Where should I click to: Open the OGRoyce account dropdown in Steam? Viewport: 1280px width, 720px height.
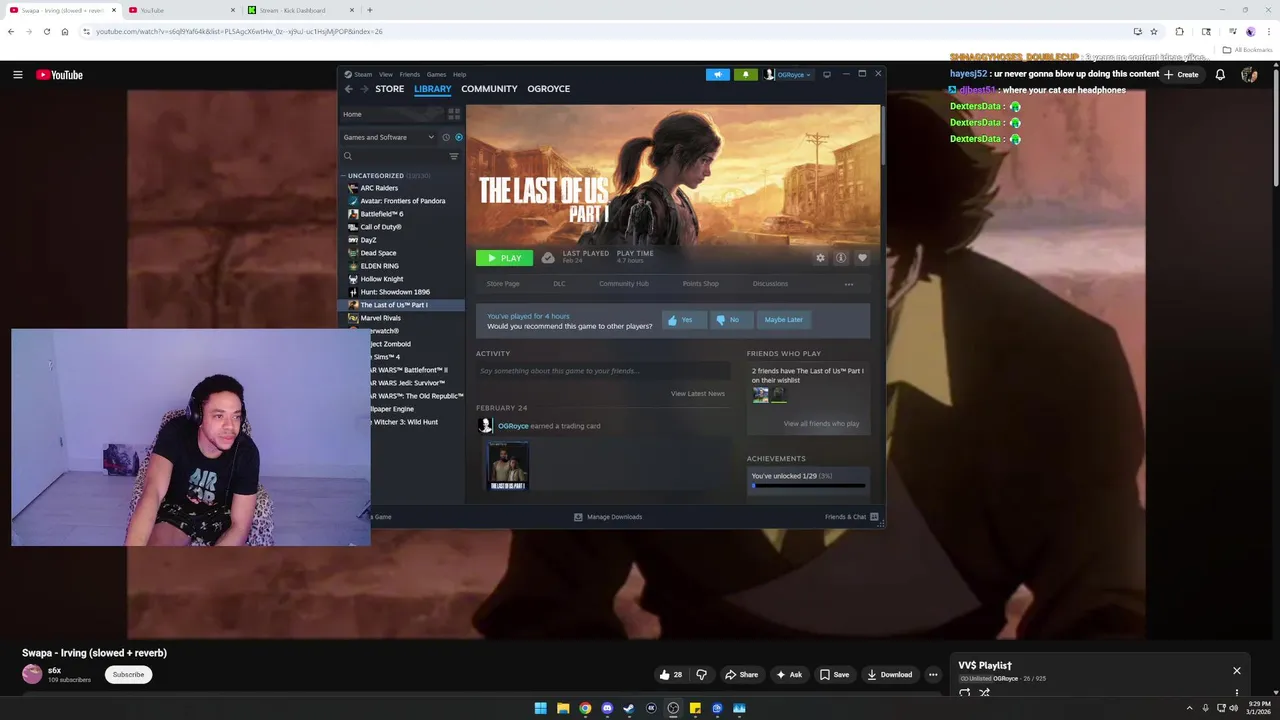(789, 74)
